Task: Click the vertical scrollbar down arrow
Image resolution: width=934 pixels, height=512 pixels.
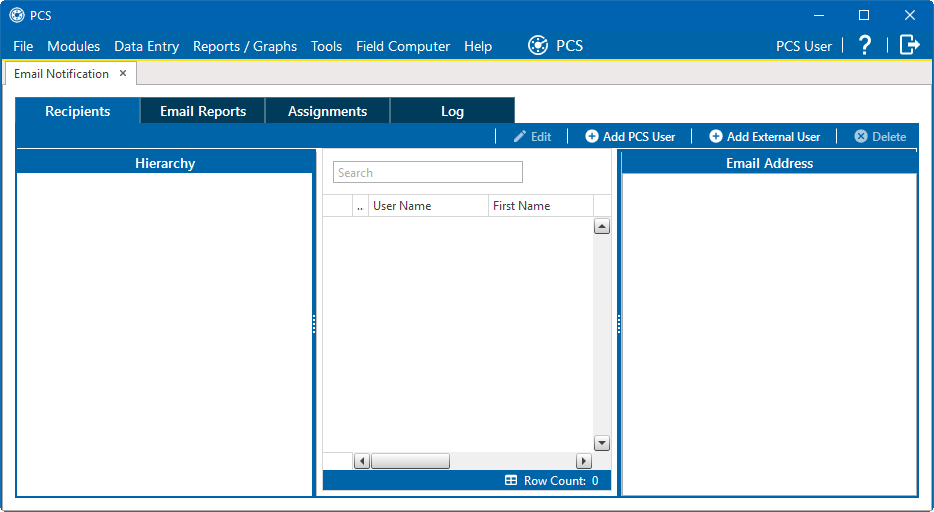Action: [602, 443]
